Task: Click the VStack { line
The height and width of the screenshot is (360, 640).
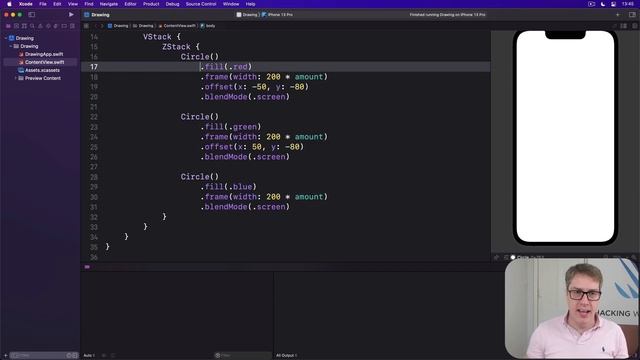Action: [162, 37]
